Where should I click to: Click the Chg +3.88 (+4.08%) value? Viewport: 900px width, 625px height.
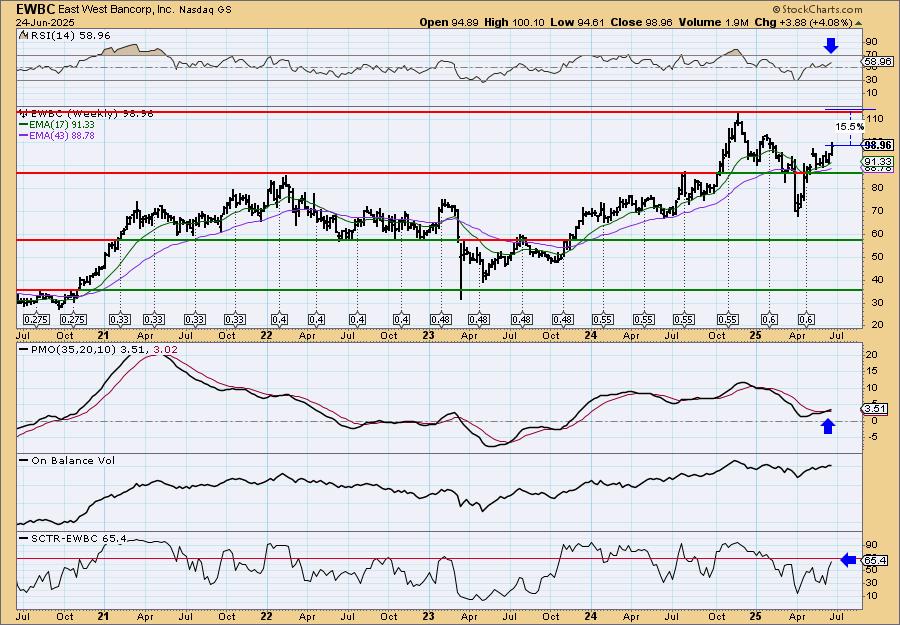804,22
